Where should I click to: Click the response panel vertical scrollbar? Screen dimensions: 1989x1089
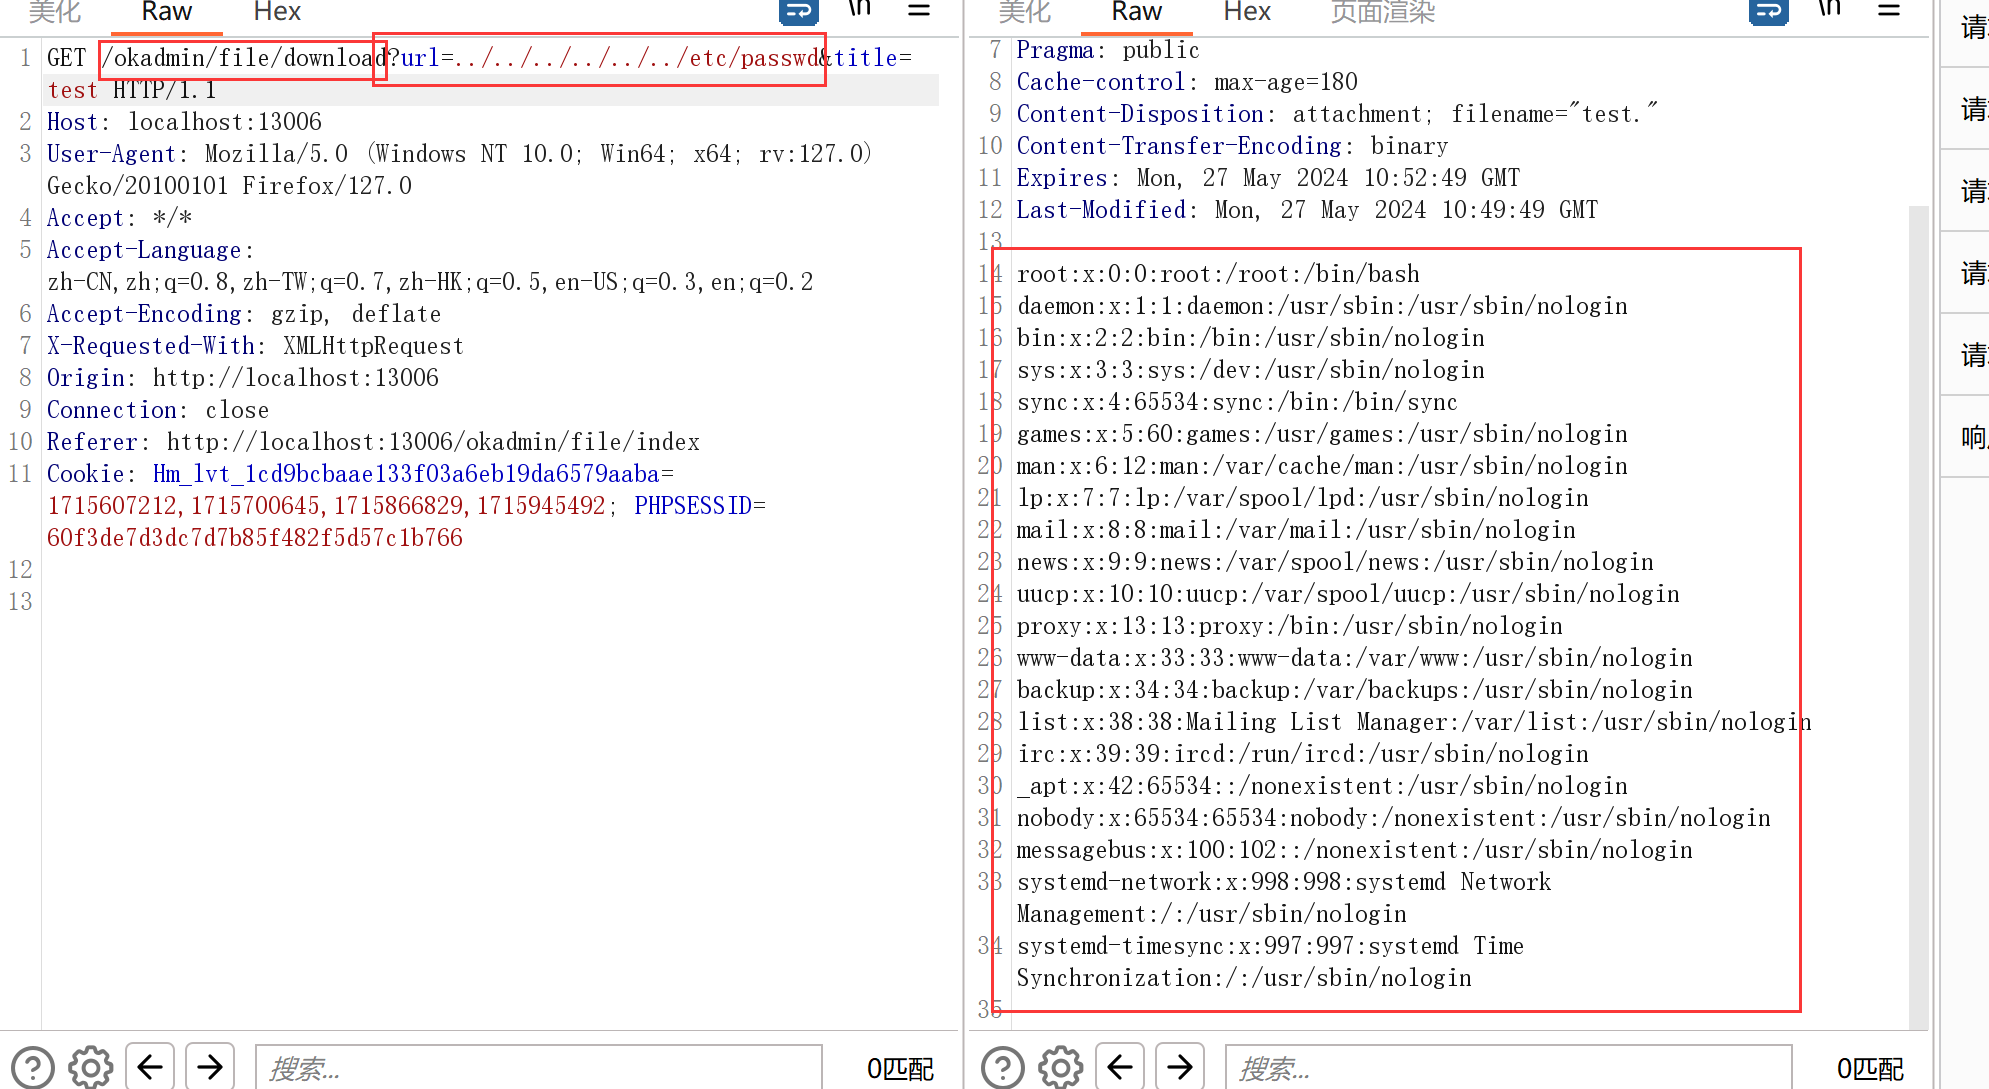click(x=1918, y=617)
